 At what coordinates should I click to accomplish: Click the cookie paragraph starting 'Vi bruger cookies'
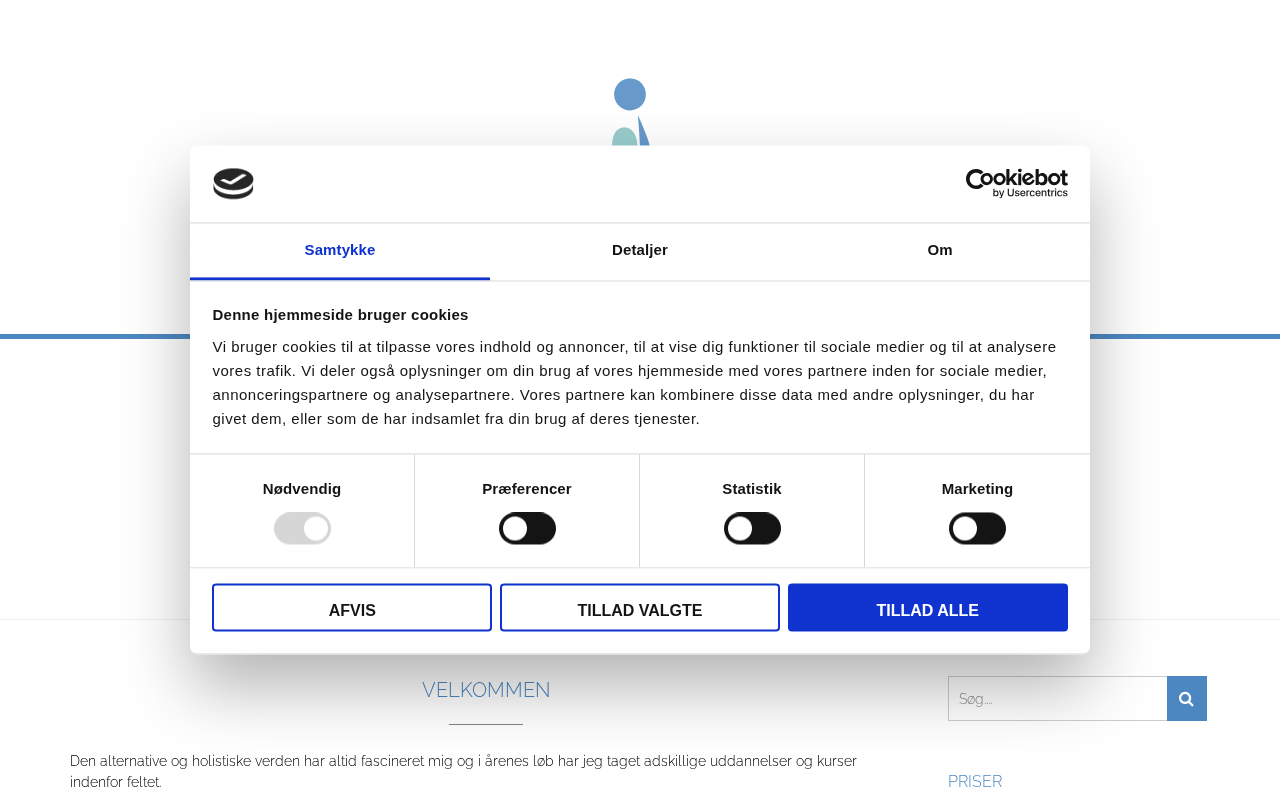[x=634, y=383]
